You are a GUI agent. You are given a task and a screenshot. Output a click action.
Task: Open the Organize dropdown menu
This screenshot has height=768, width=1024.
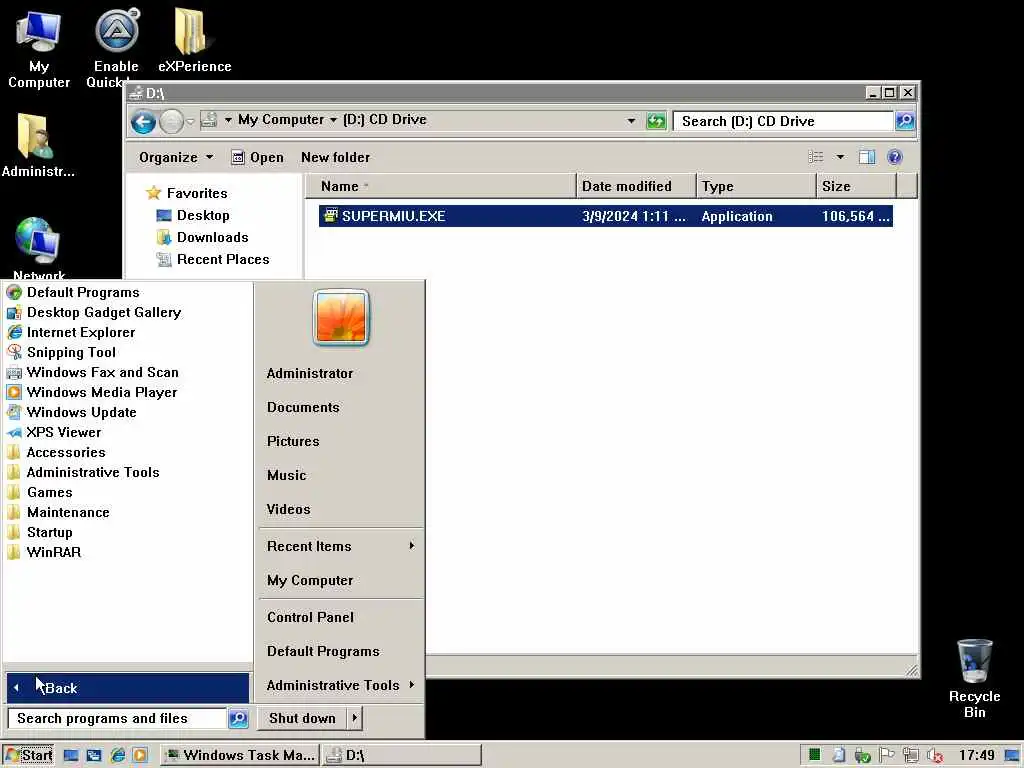coord(176,157)
